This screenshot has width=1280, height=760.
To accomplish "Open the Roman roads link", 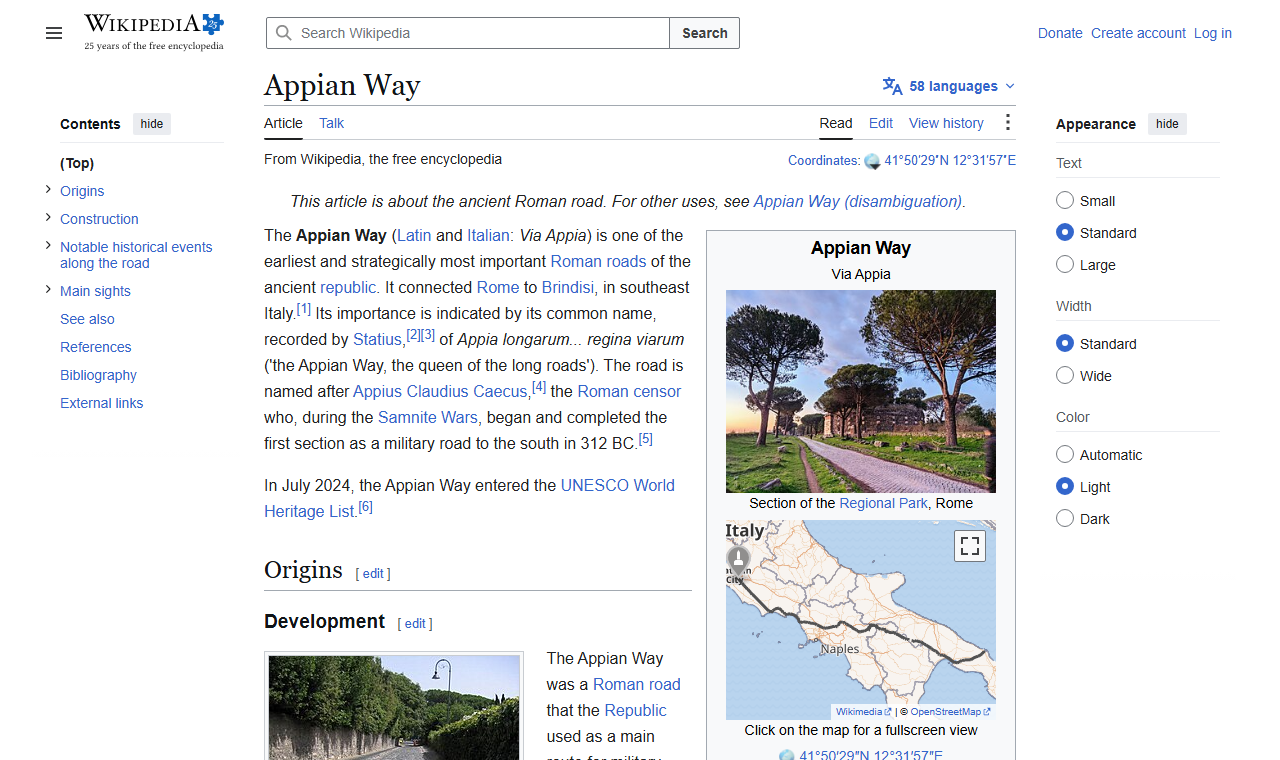I will click(598, 261).
